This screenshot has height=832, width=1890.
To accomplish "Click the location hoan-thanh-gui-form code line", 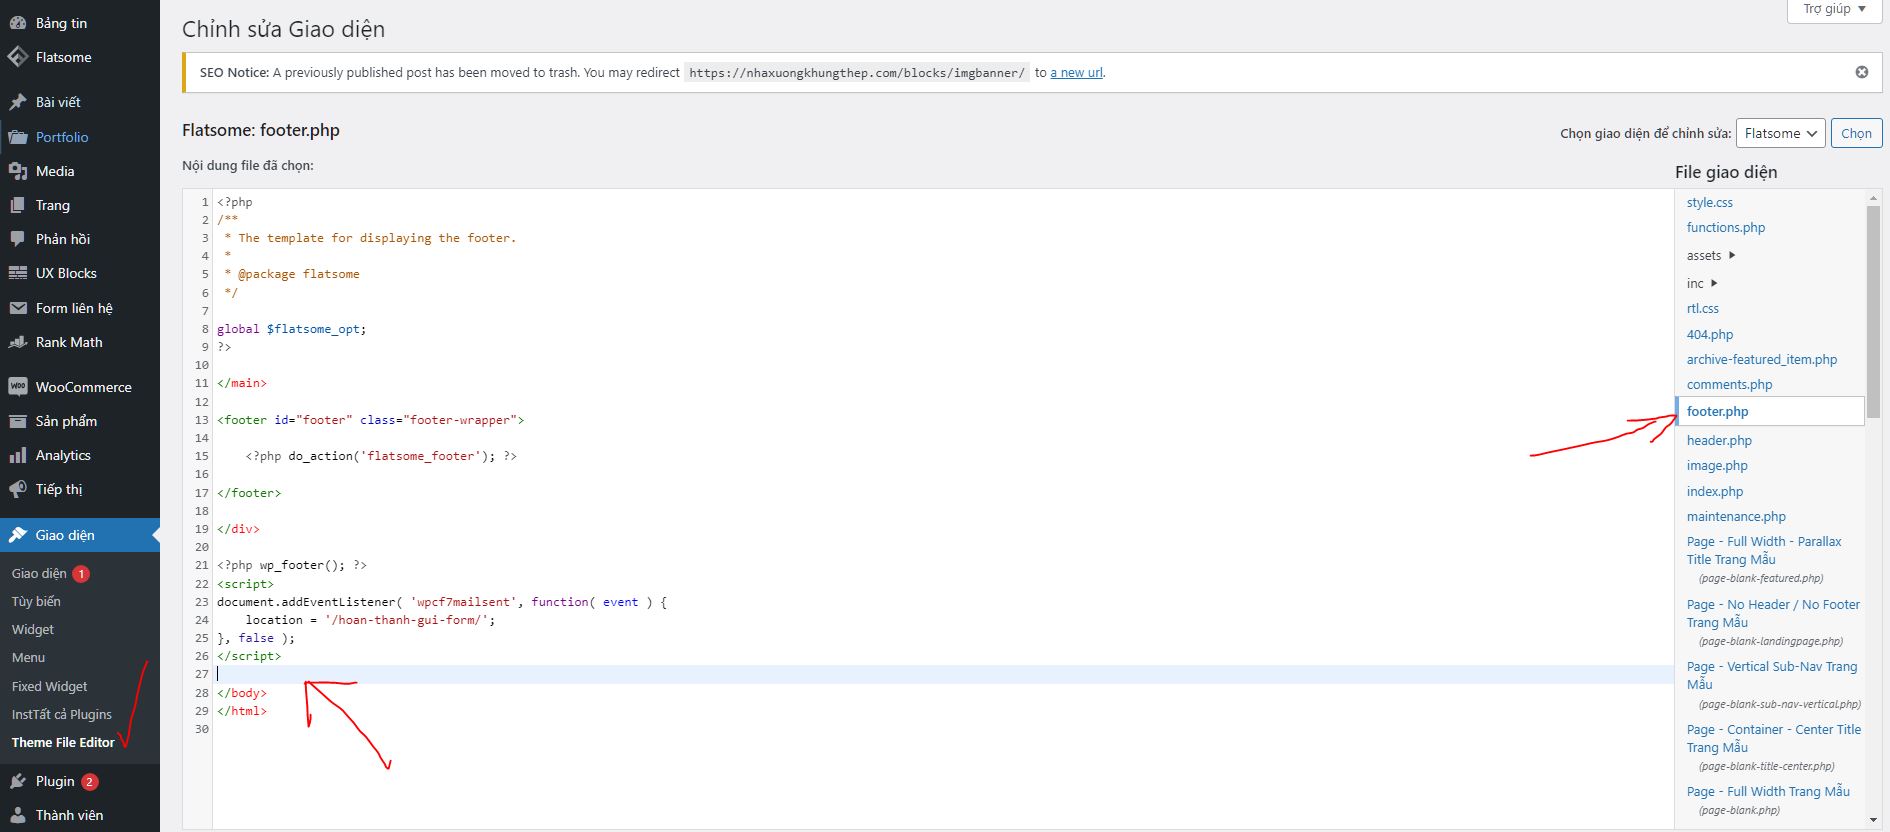I will pos(370,620).
